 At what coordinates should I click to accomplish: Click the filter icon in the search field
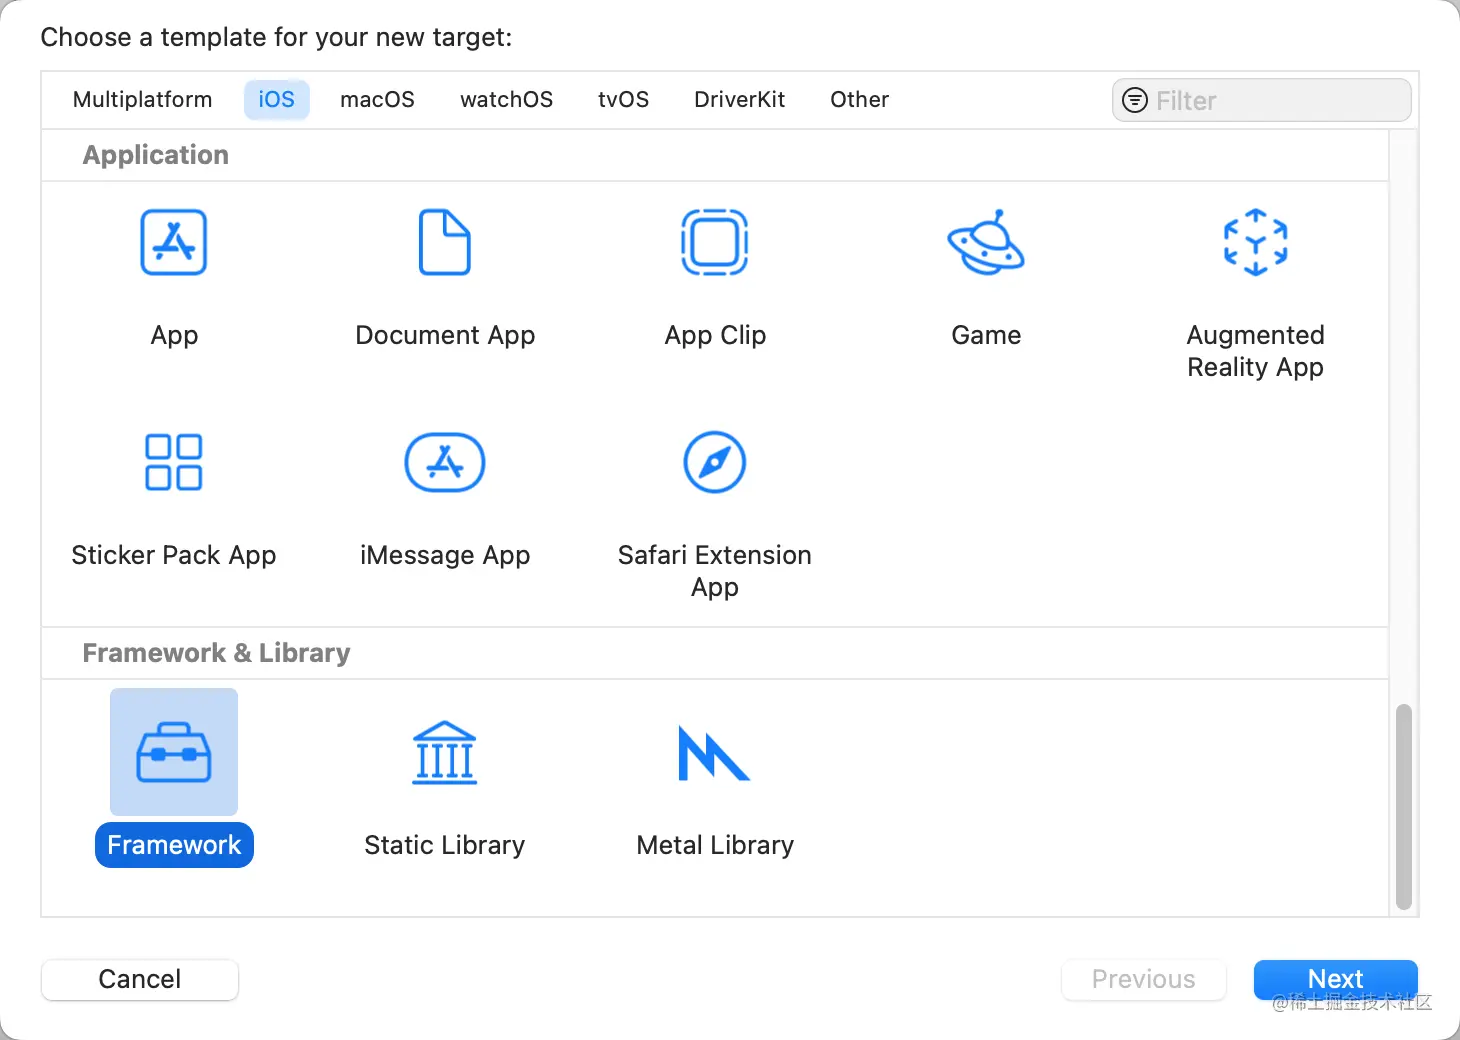tap(1135, 100)
